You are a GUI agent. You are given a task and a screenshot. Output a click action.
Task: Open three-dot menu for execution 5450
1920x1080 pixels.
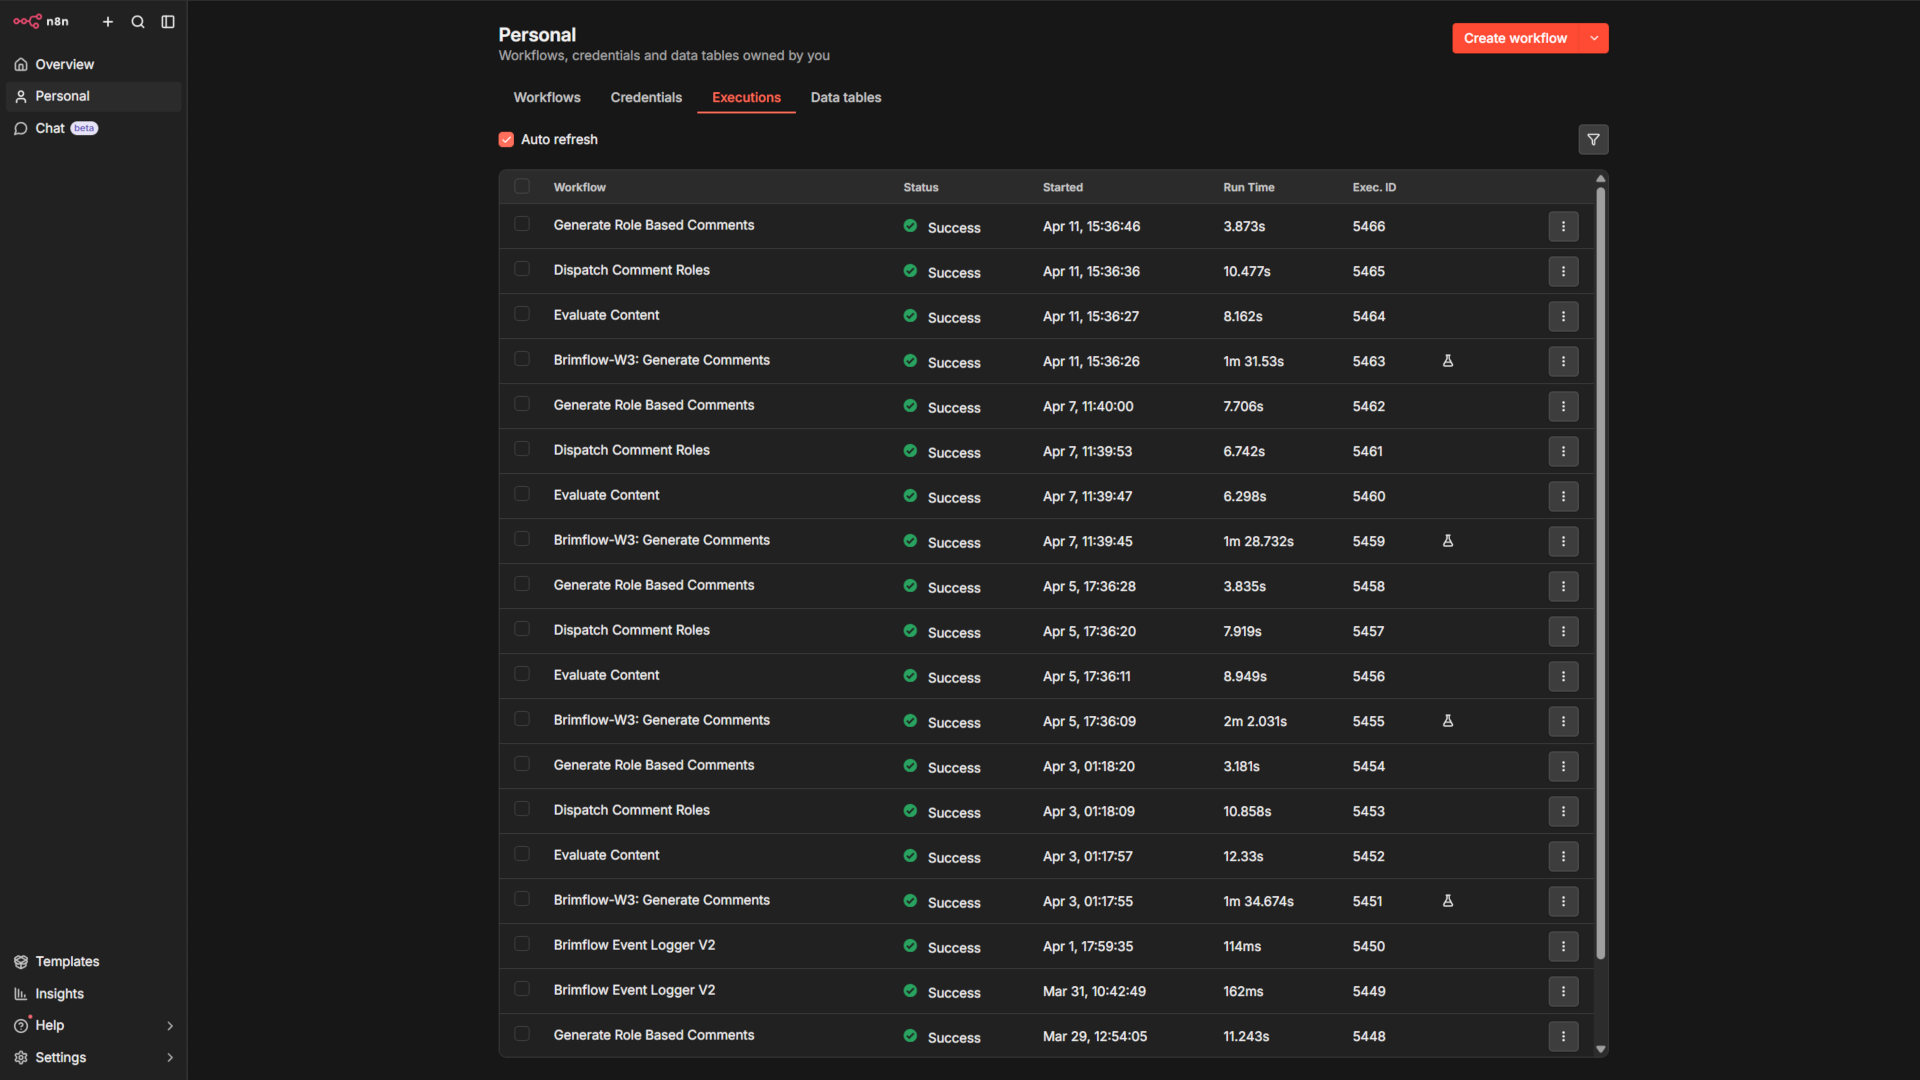[1563, 947]
